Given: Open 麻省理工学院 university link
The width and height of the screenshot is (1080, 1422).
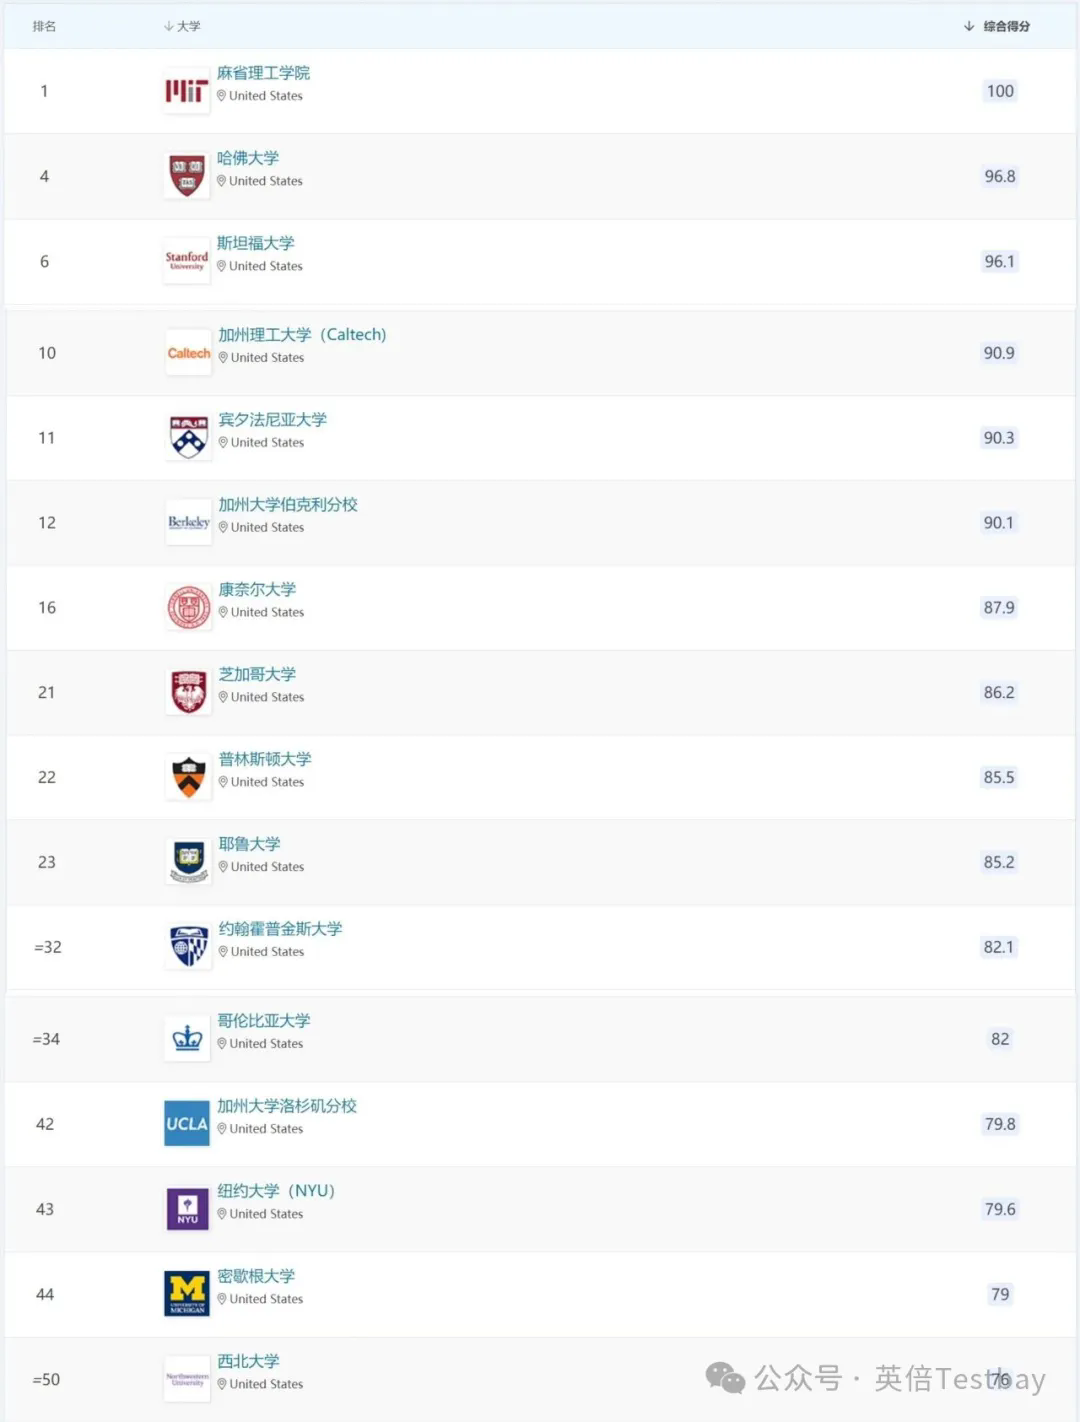Looking at the screenshot, I should pos(263,73).
